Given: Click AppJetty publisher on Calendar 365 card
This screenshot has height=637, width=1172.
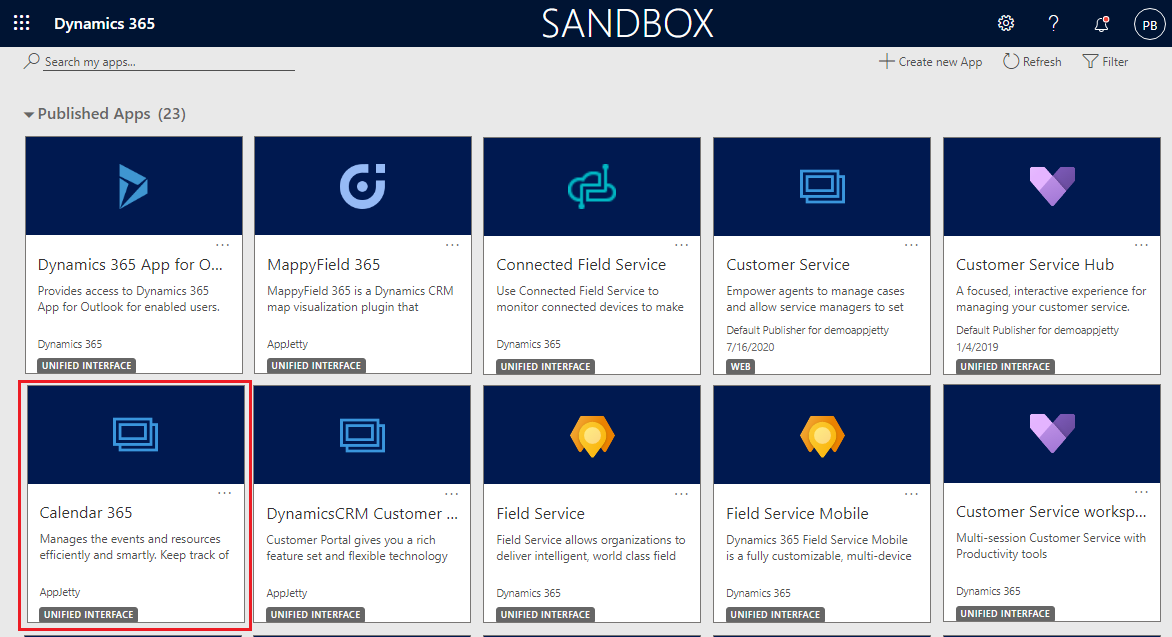Looking at the screenshot, I should pyautogui.click(x=60, y=592).
